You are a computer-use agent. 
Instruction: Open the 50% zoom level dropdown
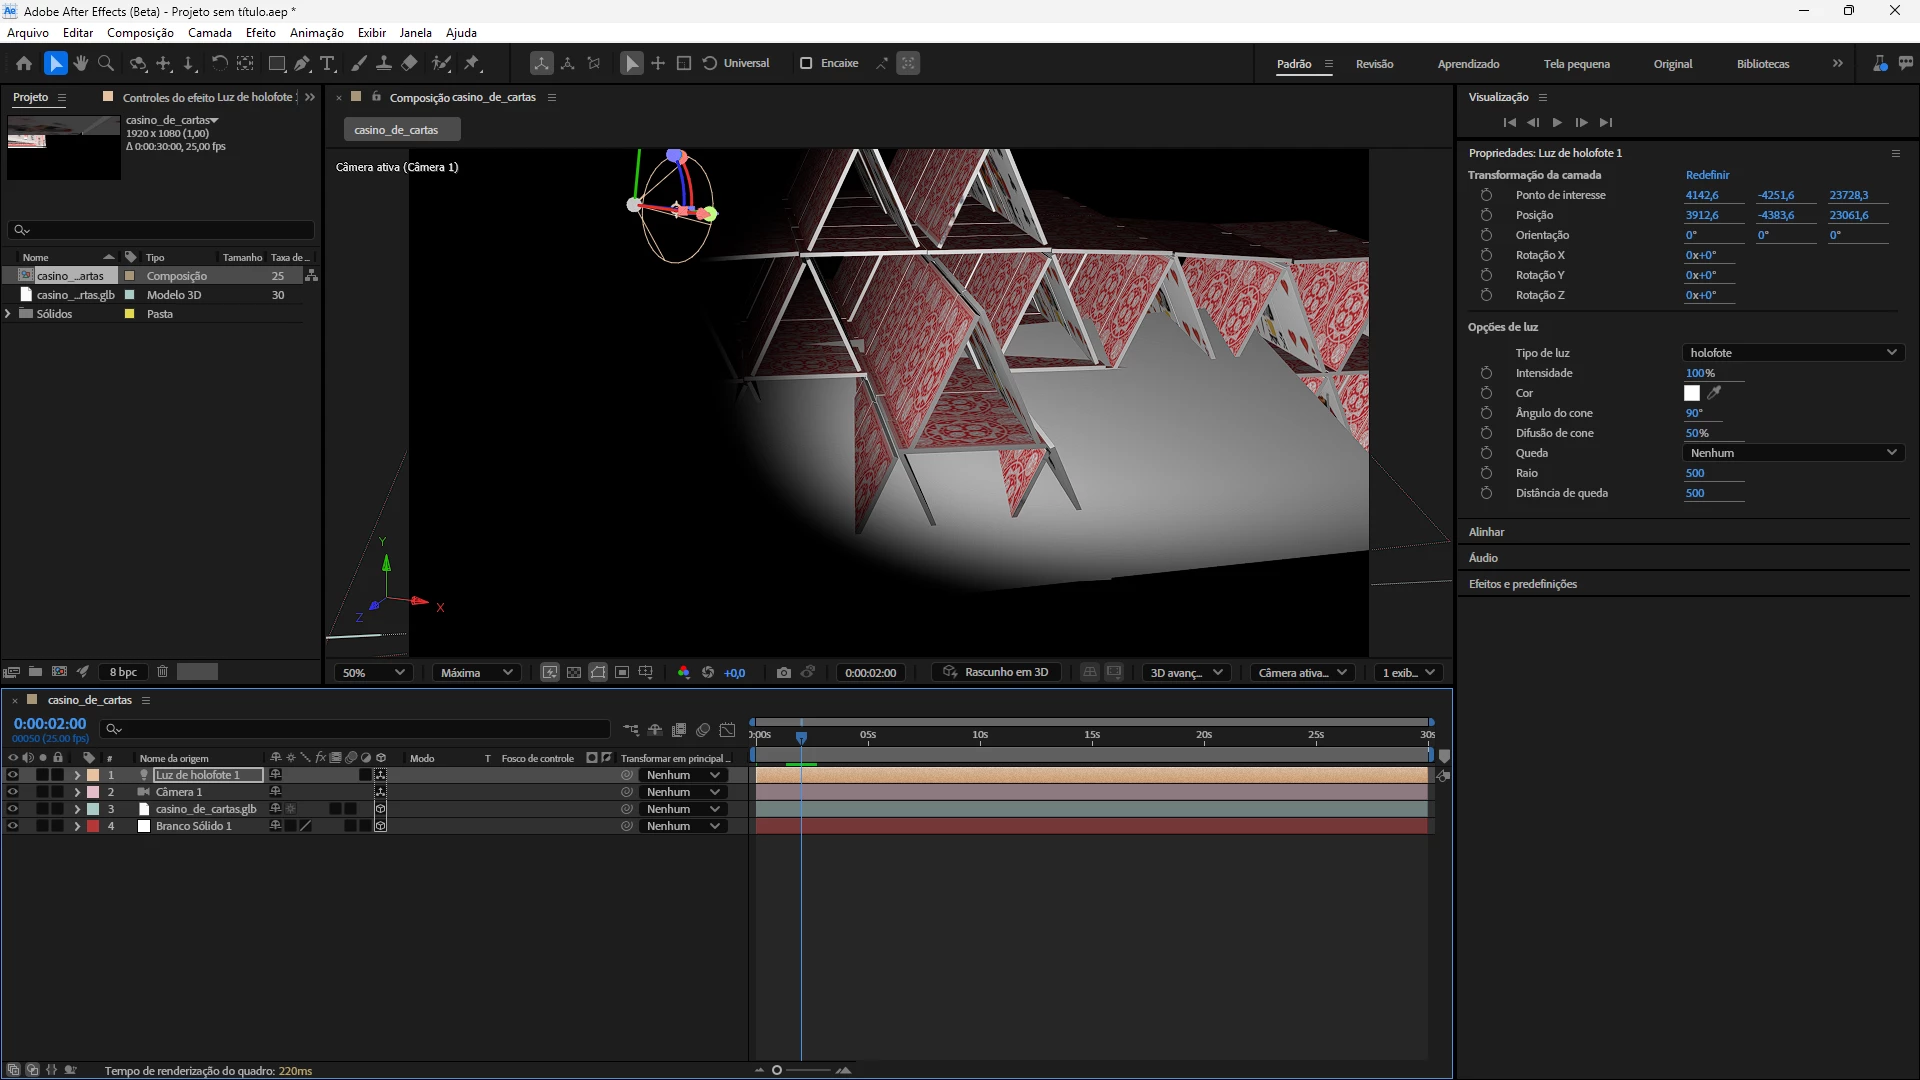[x=373, y=673]
